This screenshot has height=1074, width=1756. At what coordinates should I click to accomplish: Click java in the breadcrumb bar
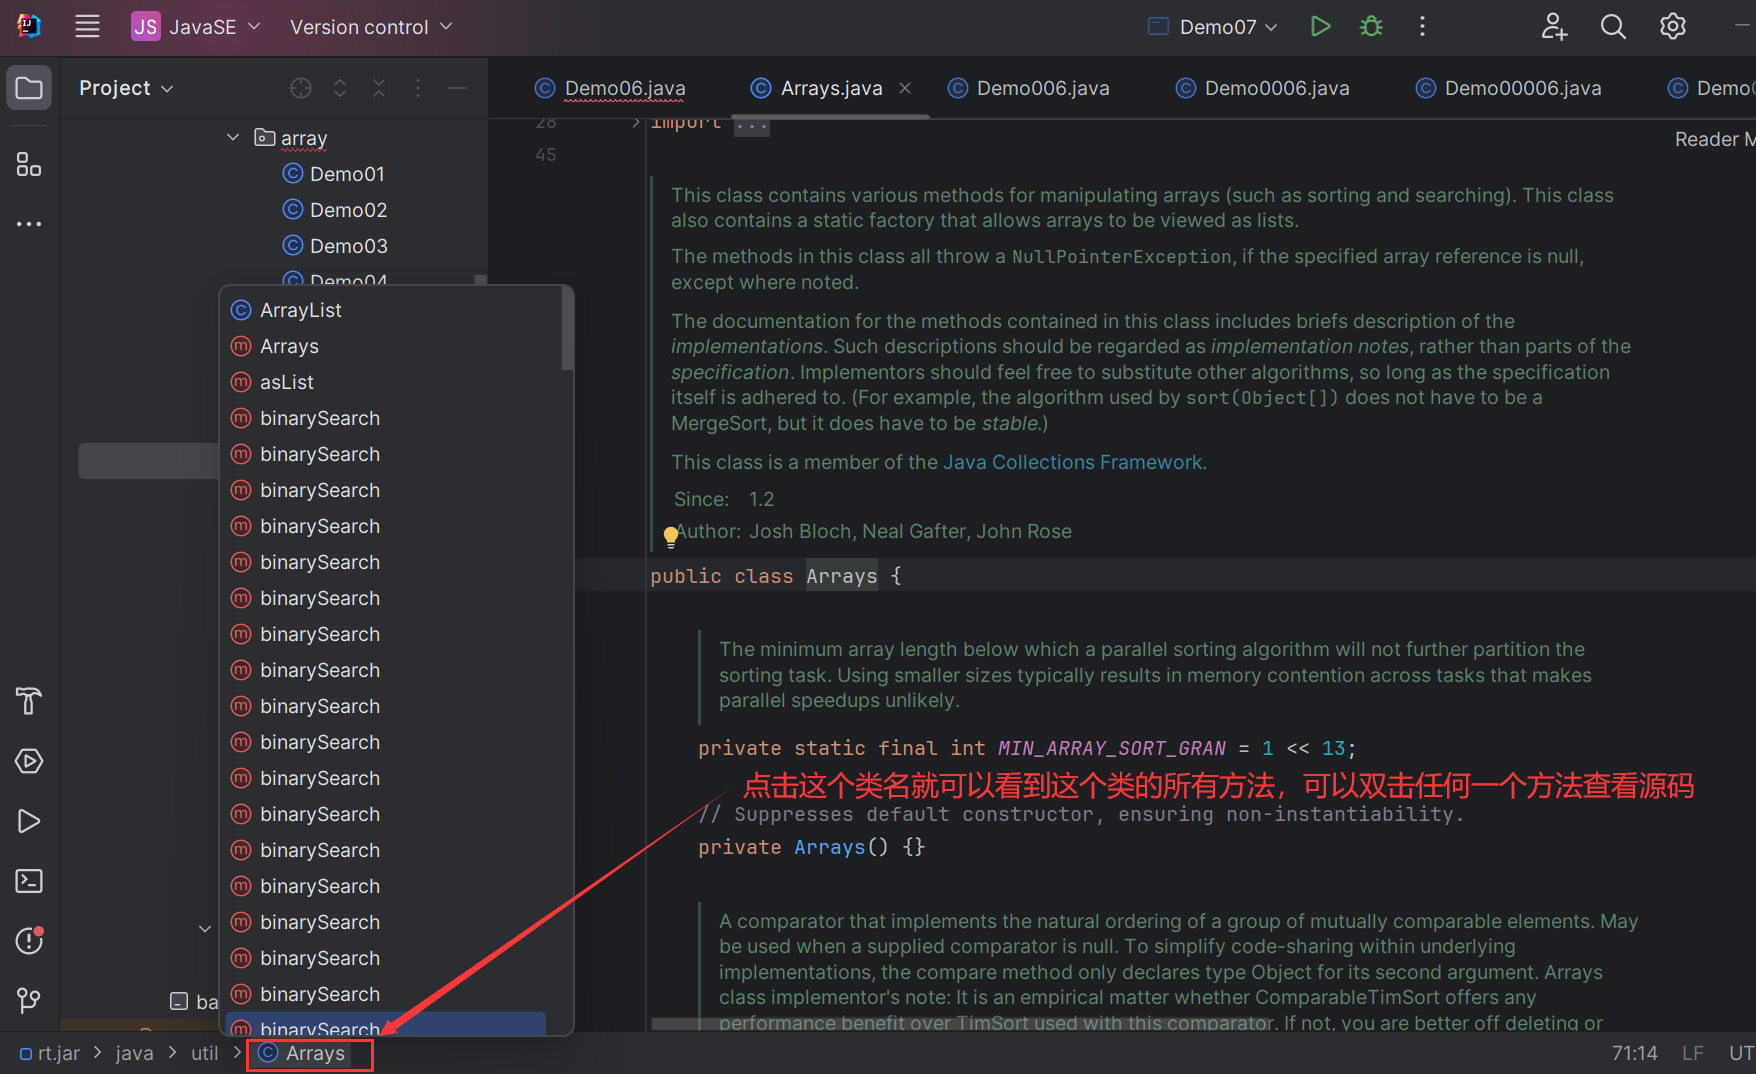click(x=134, y=1053)
